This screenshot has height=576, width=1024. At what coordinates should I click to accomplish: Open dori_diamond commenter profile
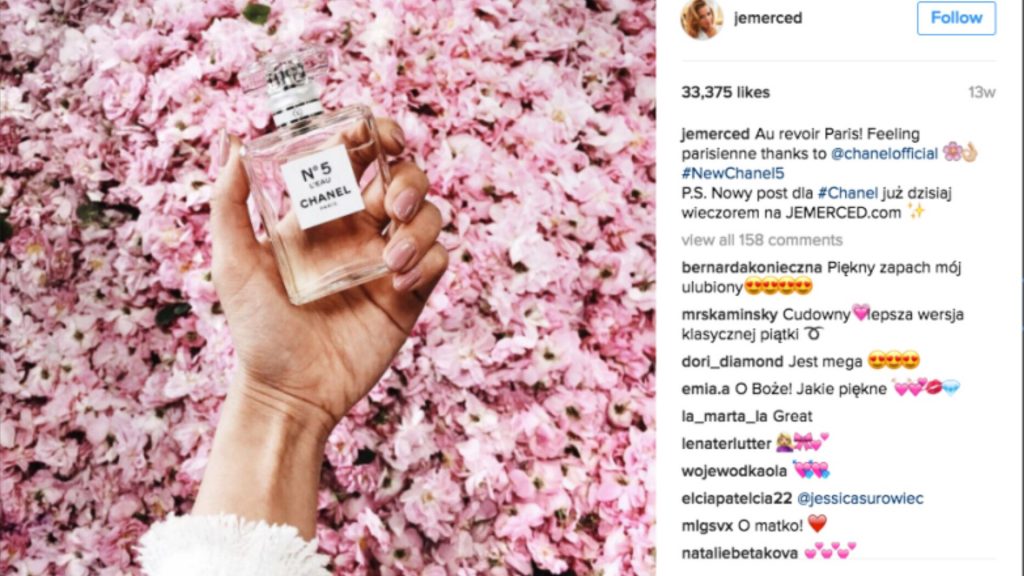[x=732, y=361]
